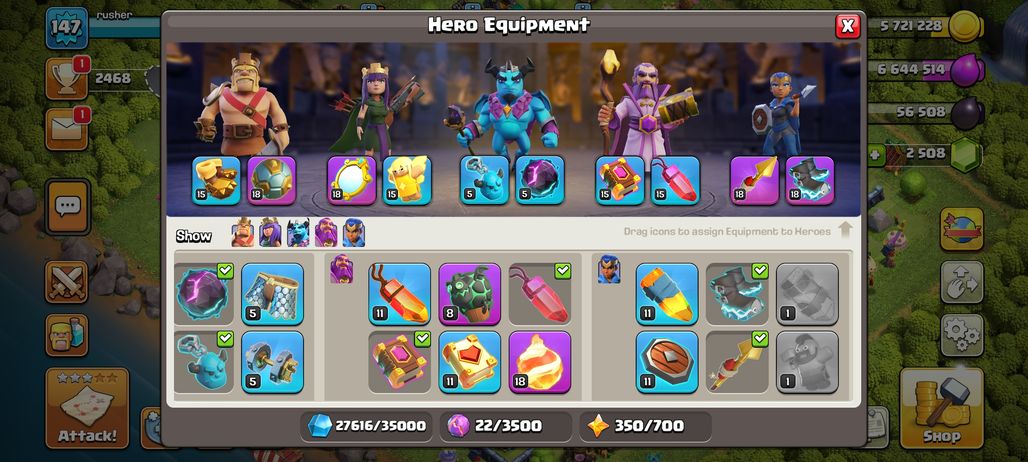Select the level 8 green Lavaloon Puppet equipment
1028x462 pixels.
(x=469, y=294)
